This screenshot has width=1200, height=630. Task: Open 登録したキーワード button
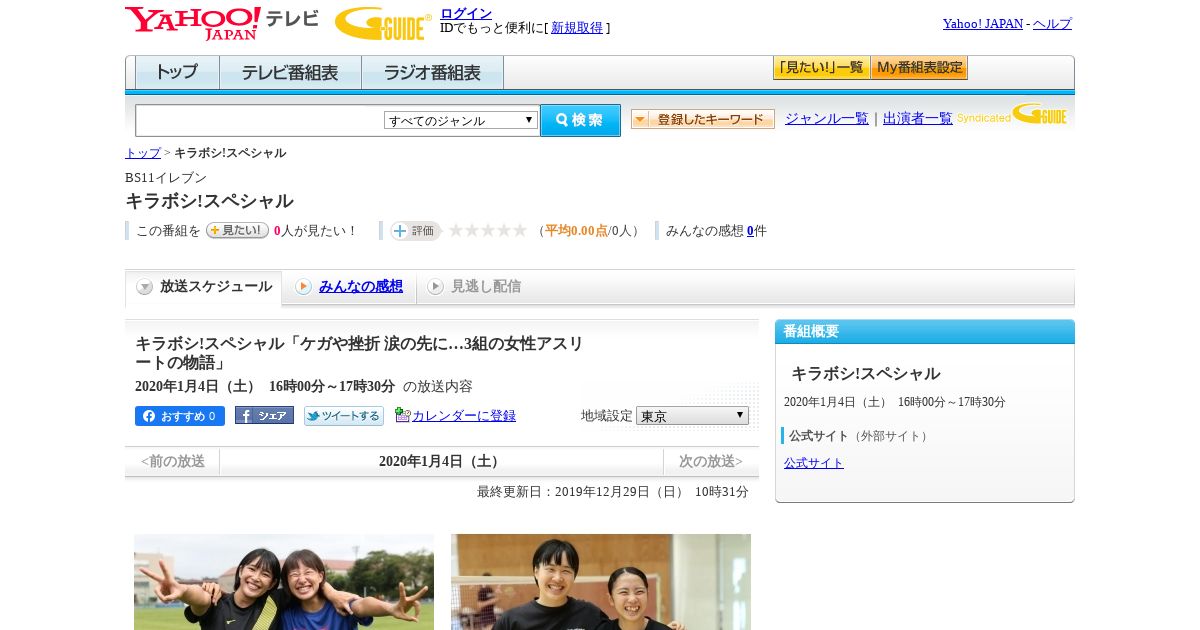pos(703,119)
